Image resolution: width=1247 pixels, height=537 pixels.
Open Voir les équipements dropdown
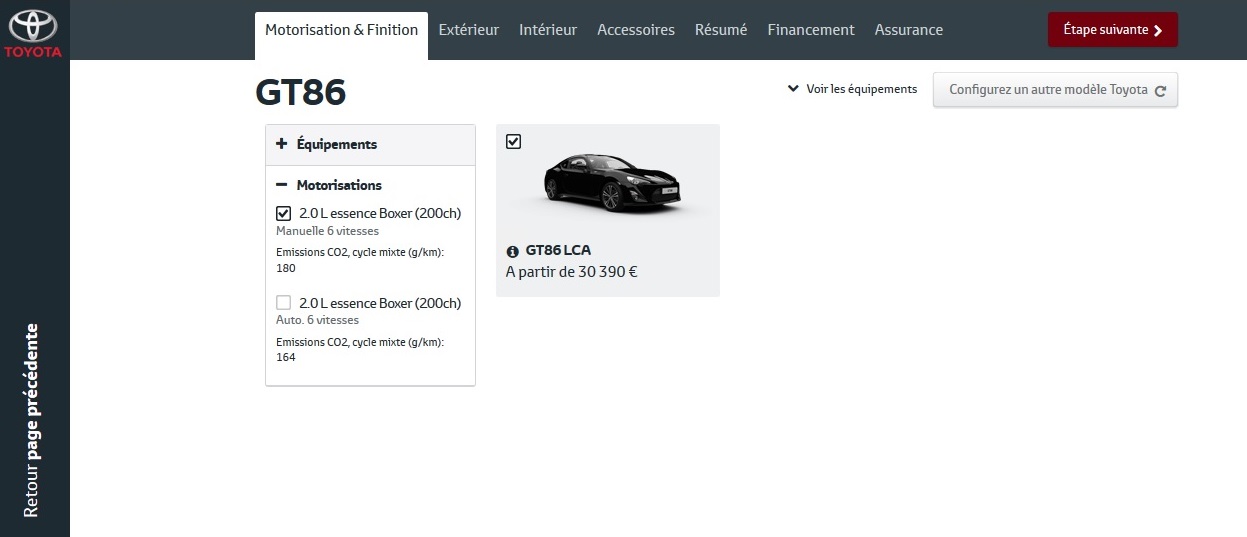point(852,89)
